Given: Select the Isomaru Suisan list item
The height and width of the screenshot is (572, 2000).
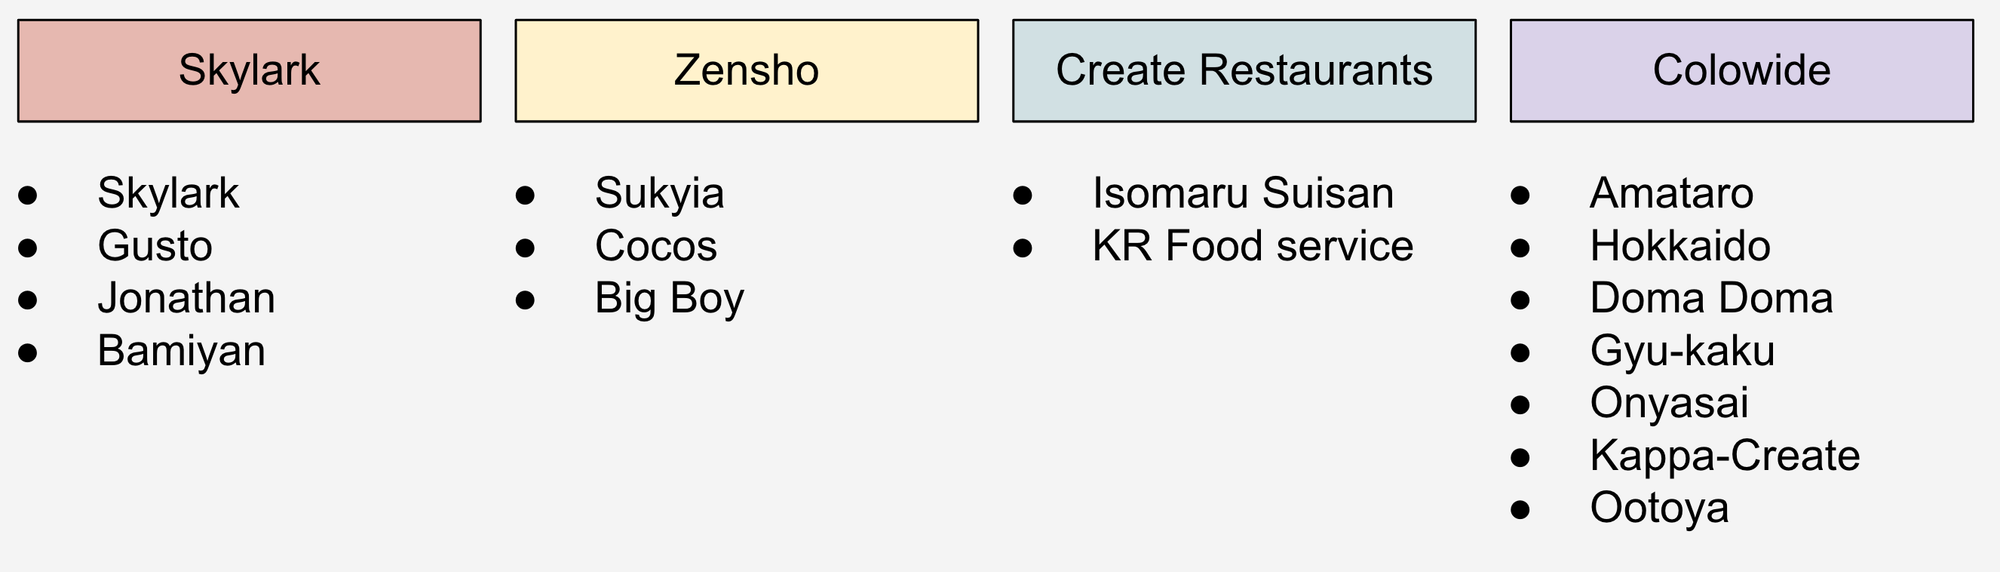Looking at the screenshot, I should point(1242,194).
